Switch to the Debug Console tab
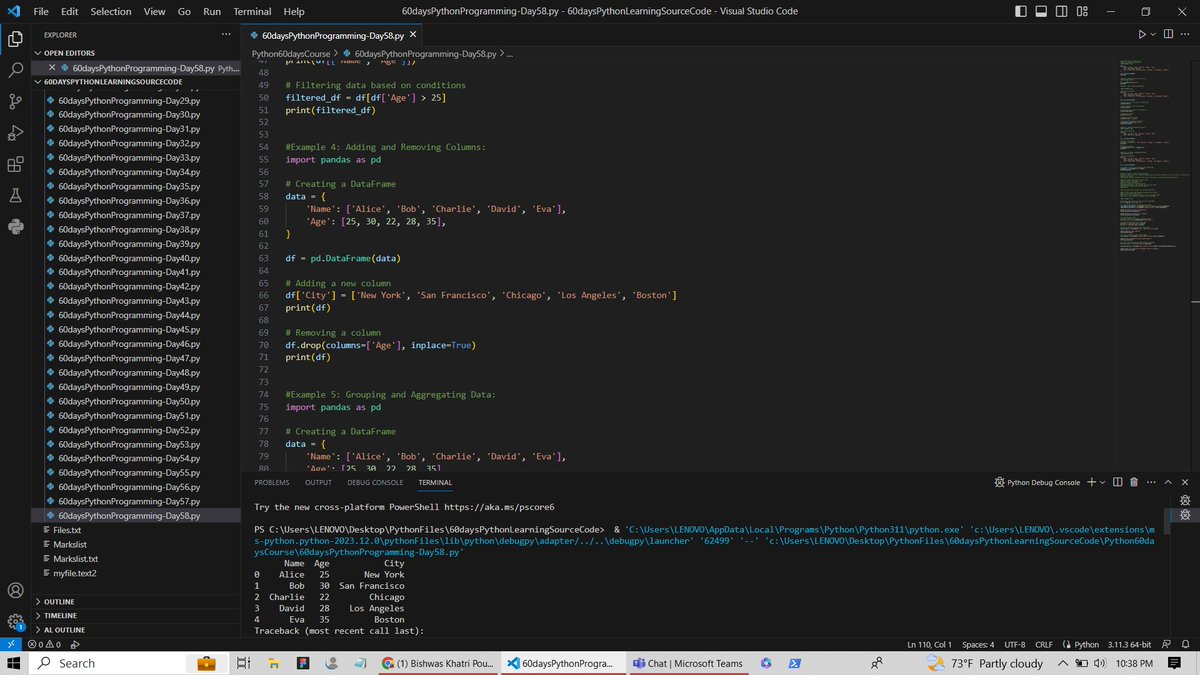This screenshot has height=675, width=1200. 375,482
